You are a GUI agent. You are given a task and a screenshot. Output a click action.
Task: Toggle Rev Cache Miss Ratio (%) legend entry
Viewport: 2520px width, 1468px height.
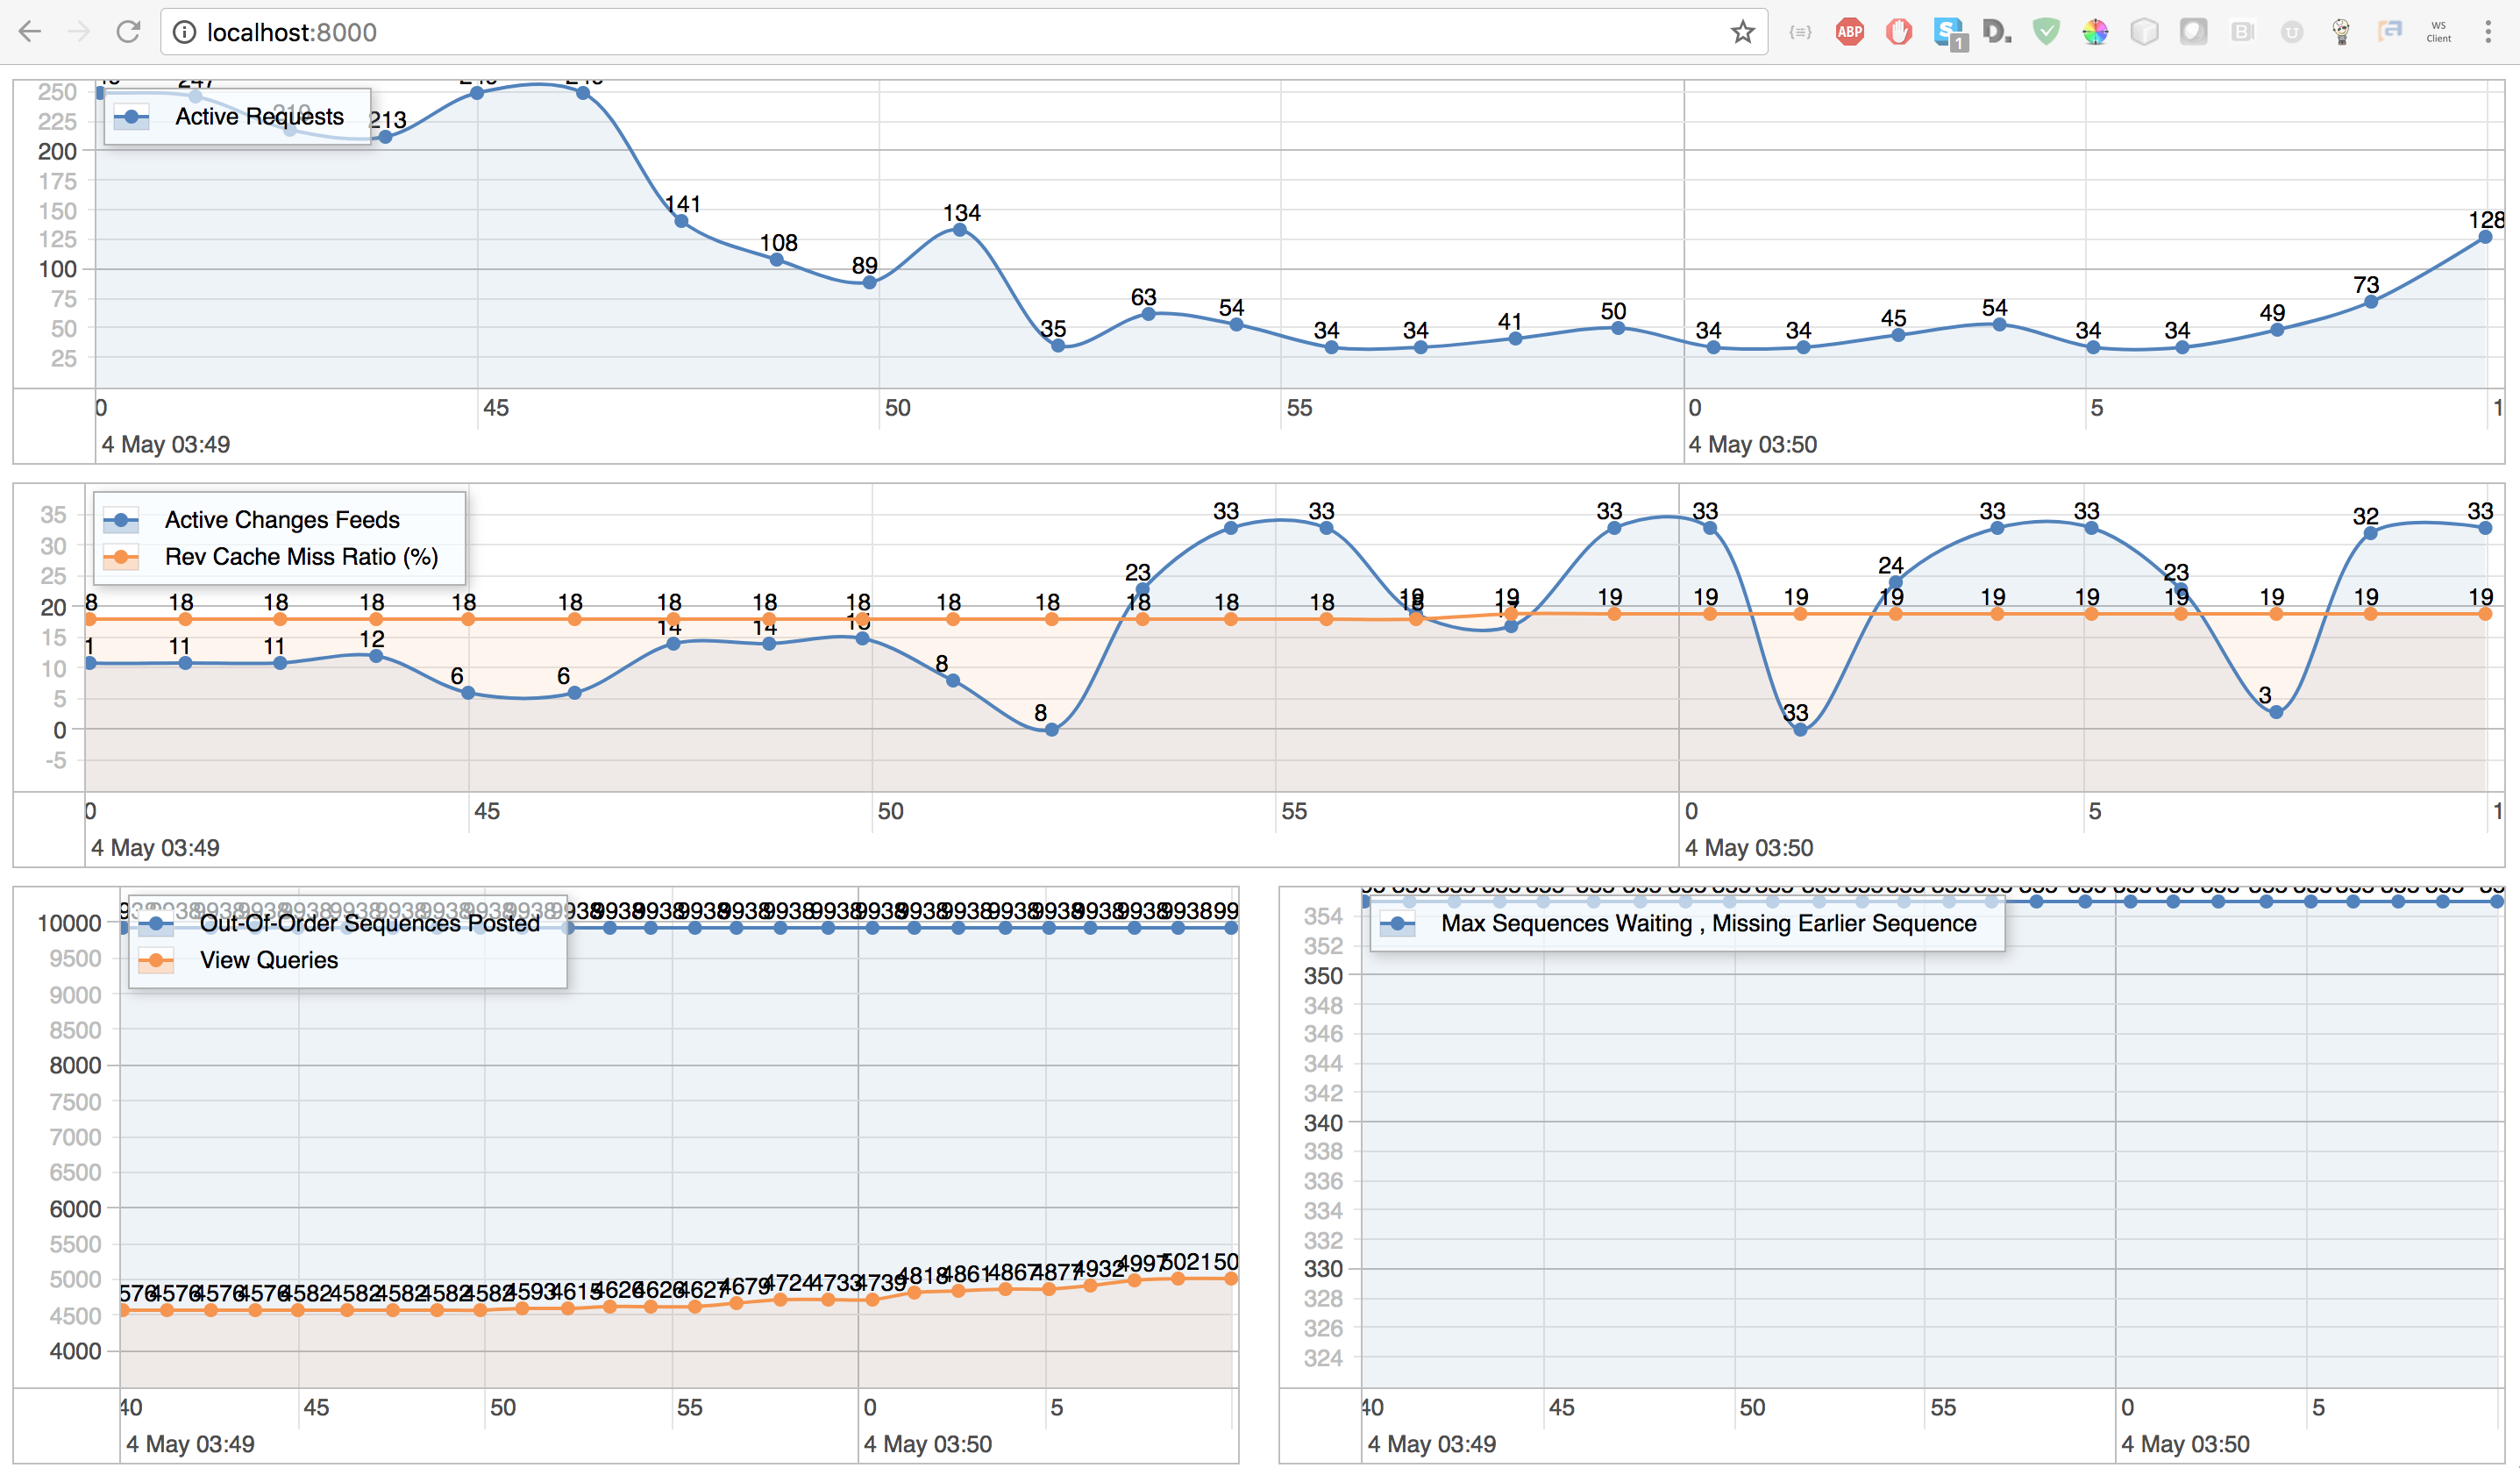300,557
